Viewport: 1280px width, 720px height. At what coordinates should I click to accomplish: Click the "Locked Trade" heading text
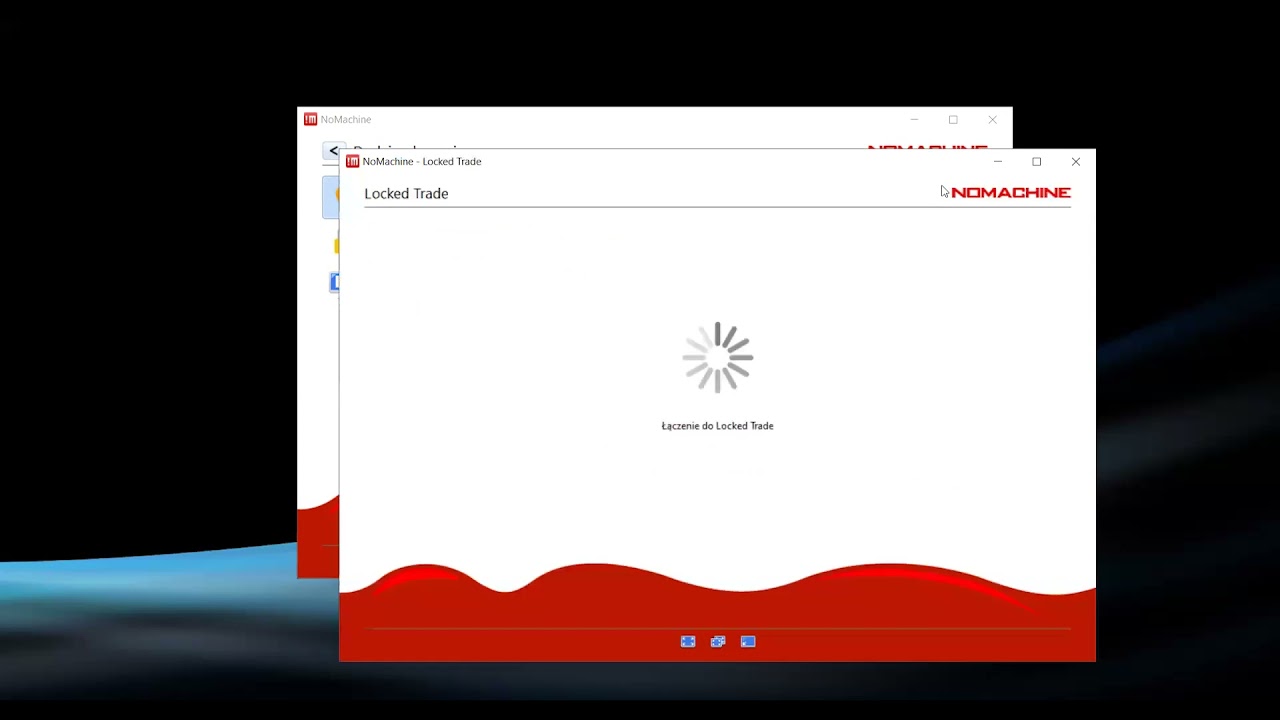pos(406,193)
